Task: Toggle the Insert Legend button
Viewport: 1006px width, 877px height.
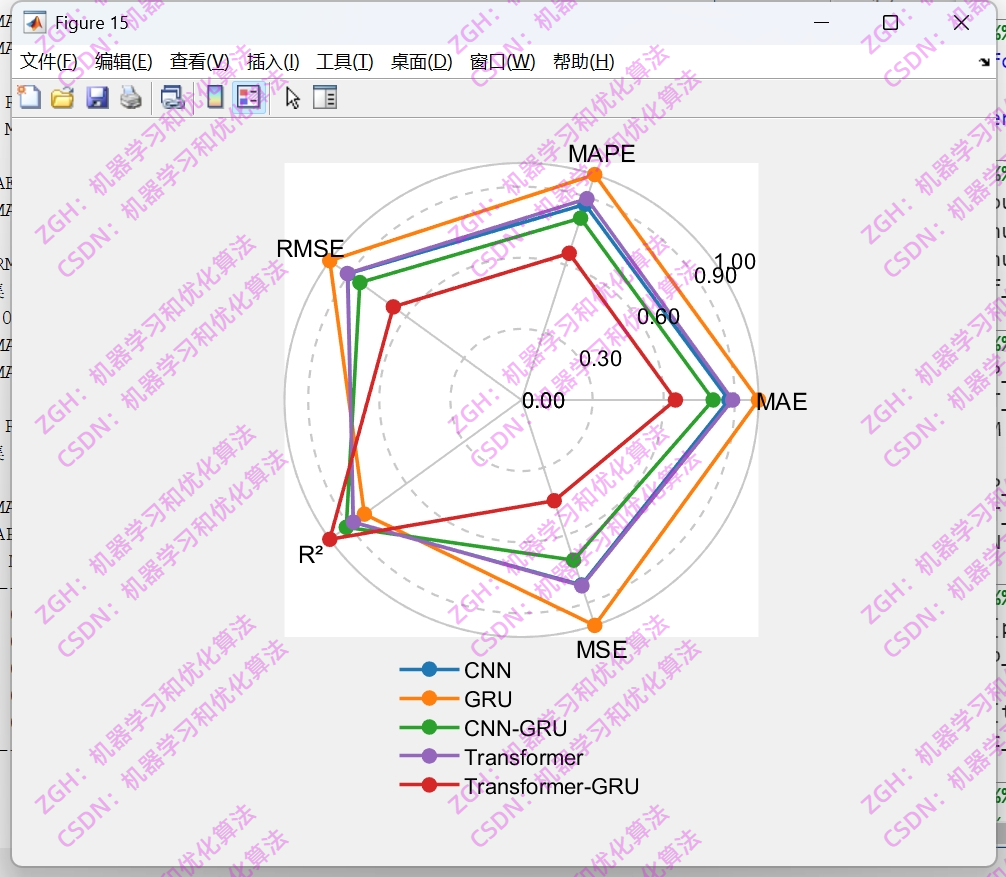Action: pyautogui.click(x=245, y=98)
